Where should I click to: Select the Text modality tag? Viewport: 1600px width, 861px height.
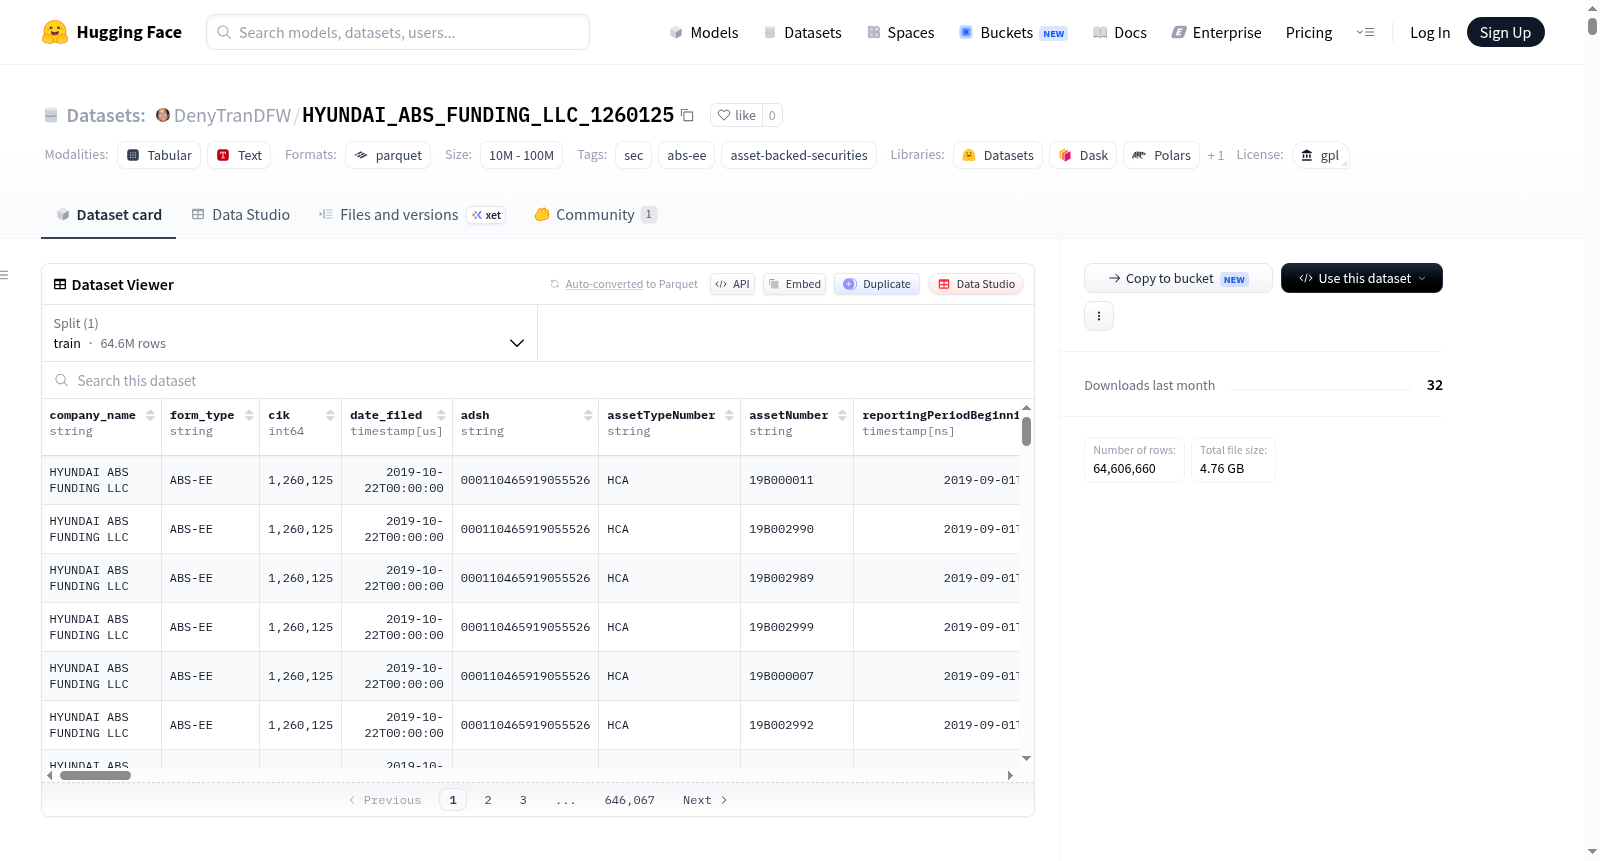(239, 155)
